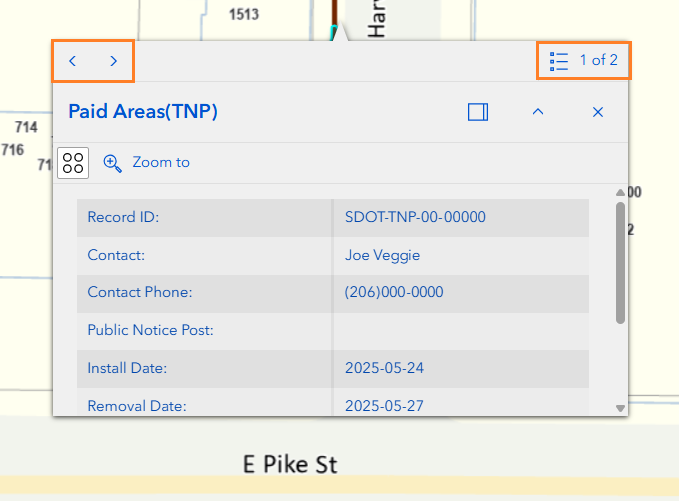Click the four-circles actions icon
This screenshot has height=501, width=679.
coord(73,163)
